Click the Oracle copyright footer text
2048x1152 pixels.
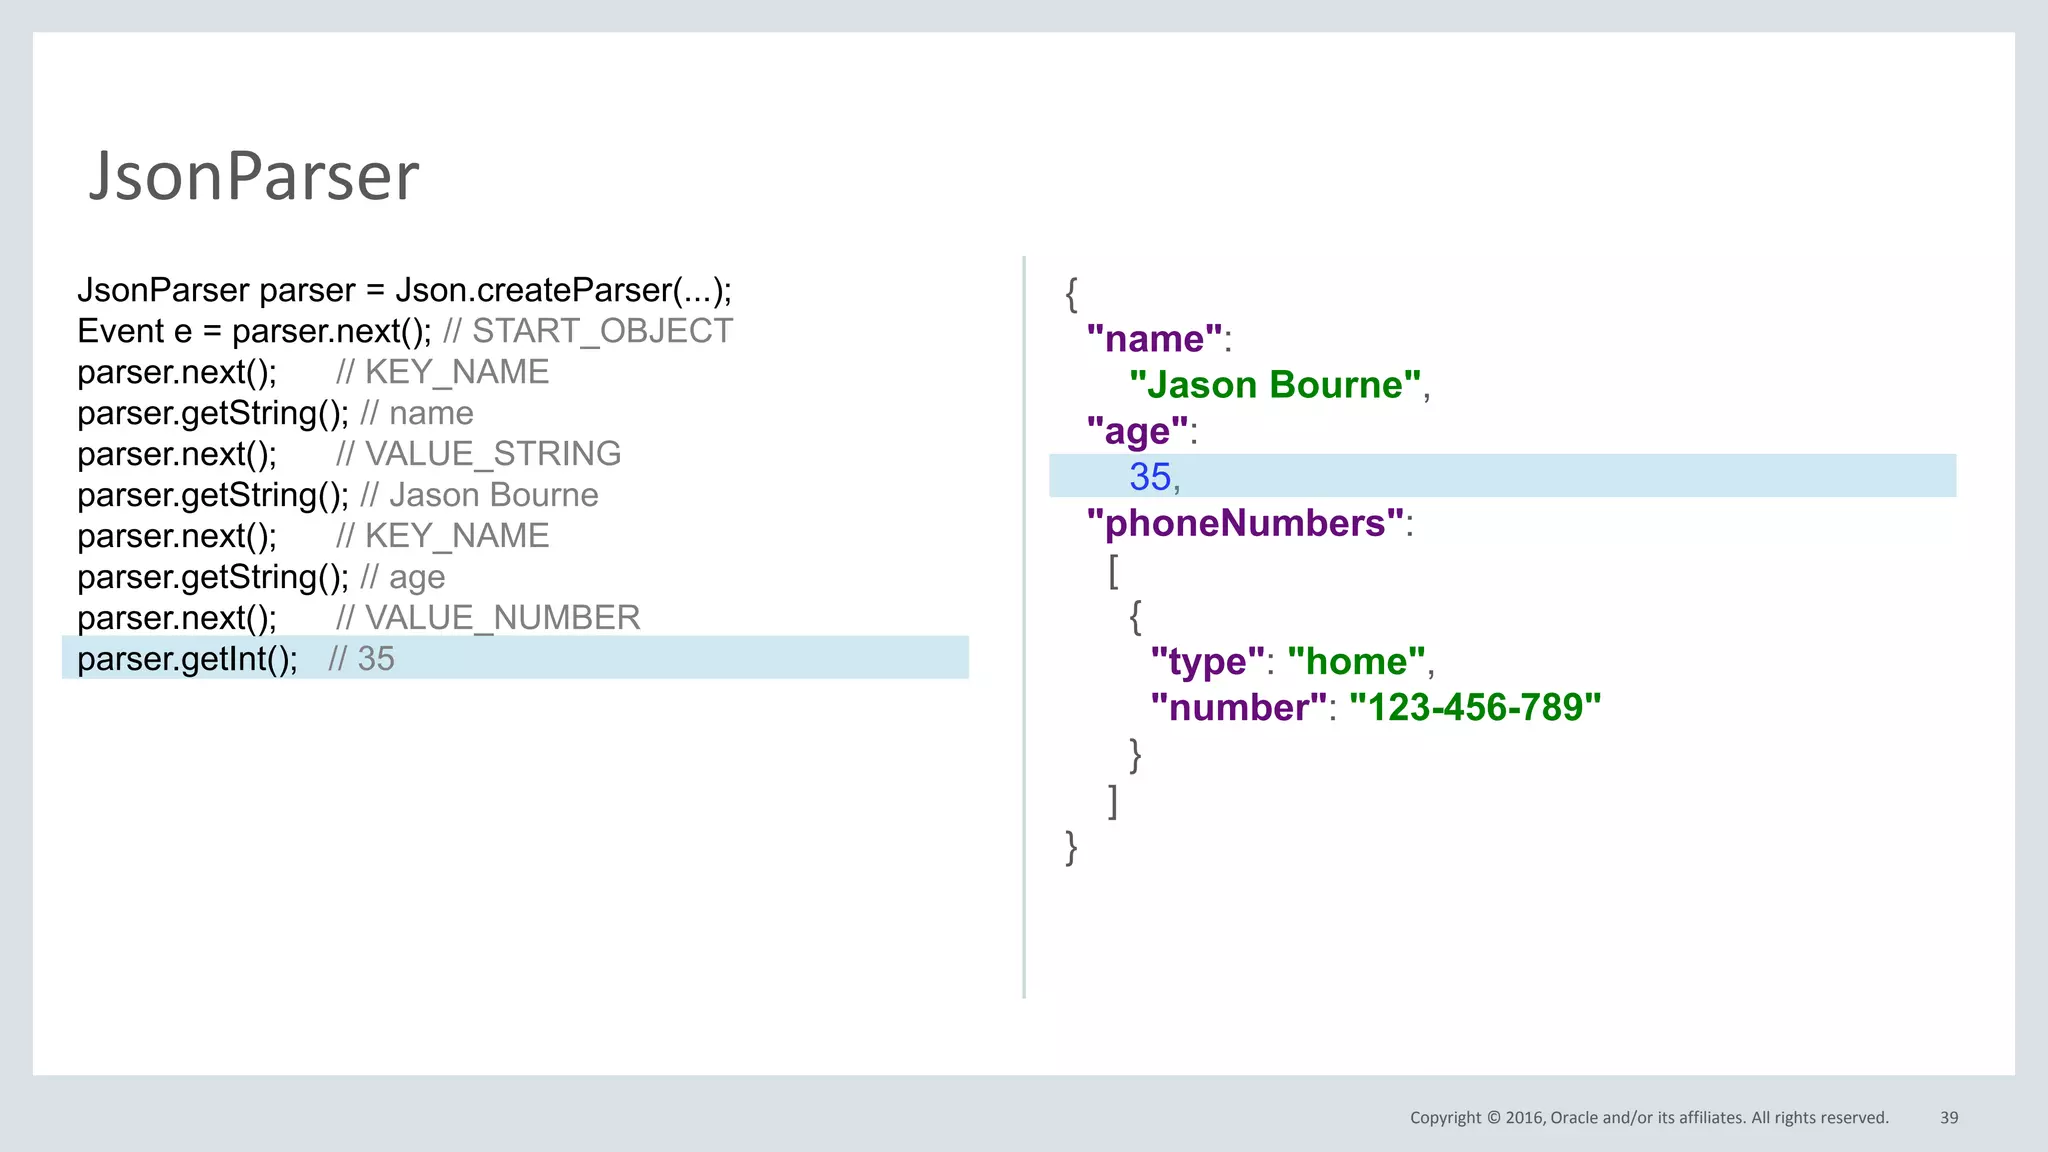click(1648, 1118)
